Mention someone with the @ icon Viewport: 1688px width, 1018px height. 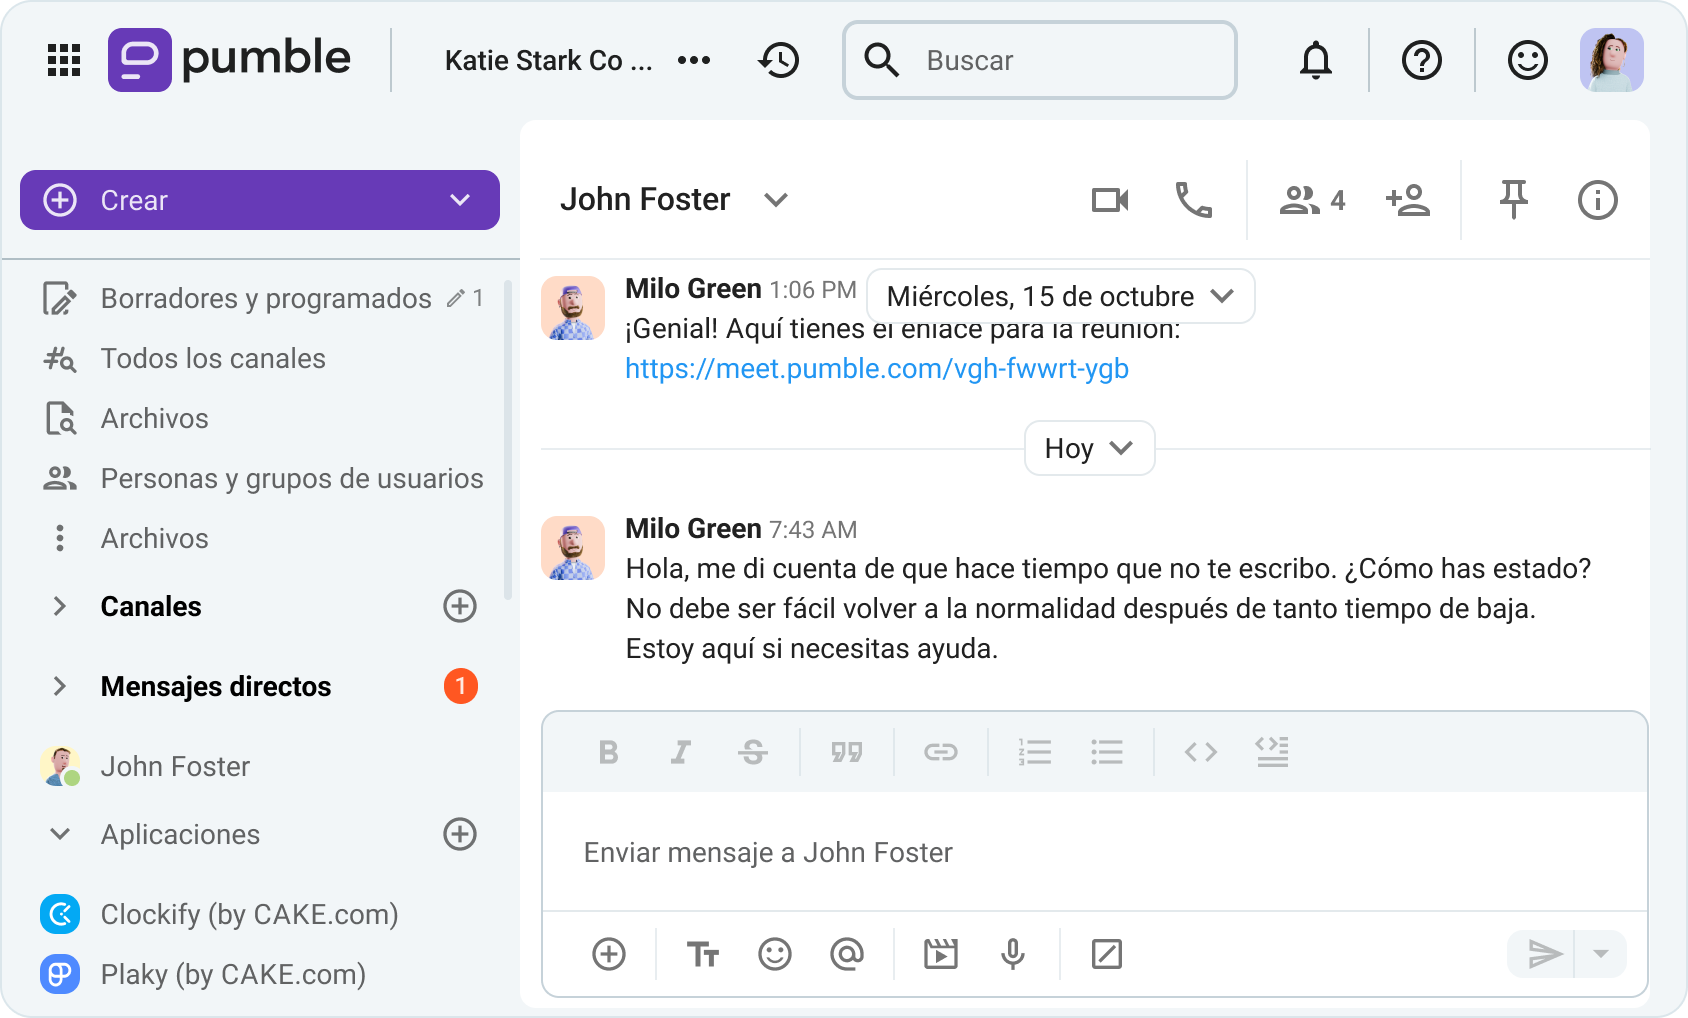(846, 953)
